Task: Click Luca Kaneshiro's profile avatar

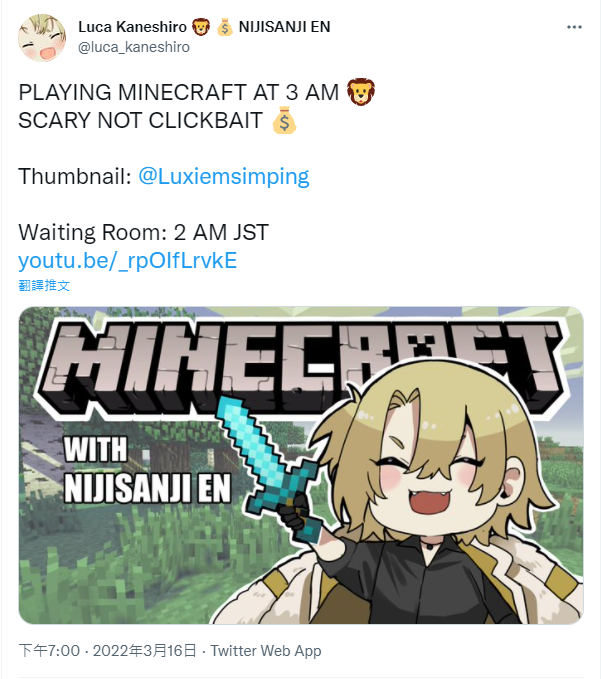Action: [x=42, y=37]
